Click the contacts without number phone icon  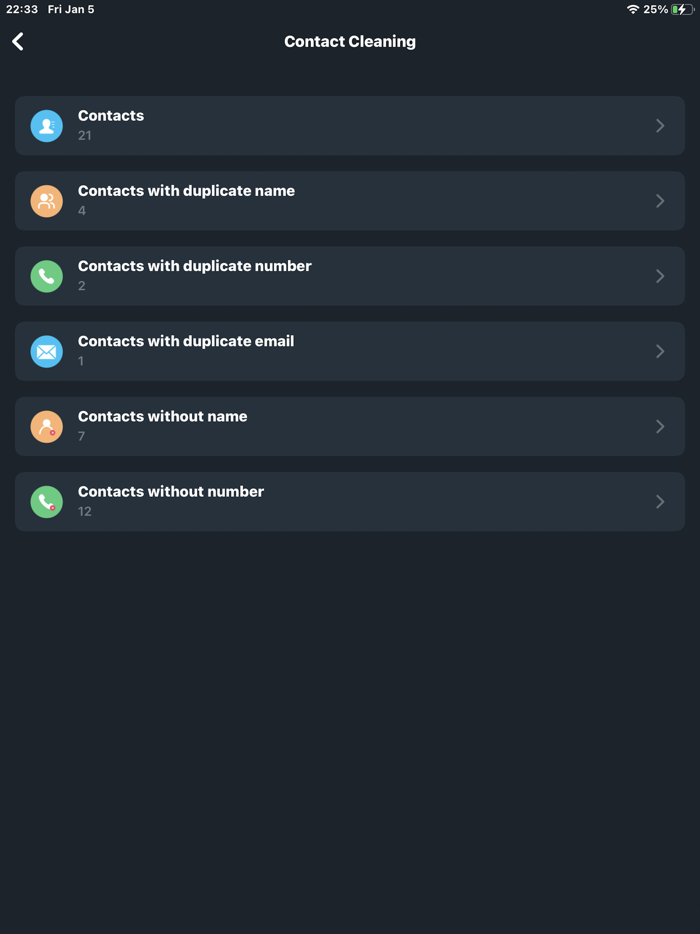pyautogui.click(x=46, y=501)
